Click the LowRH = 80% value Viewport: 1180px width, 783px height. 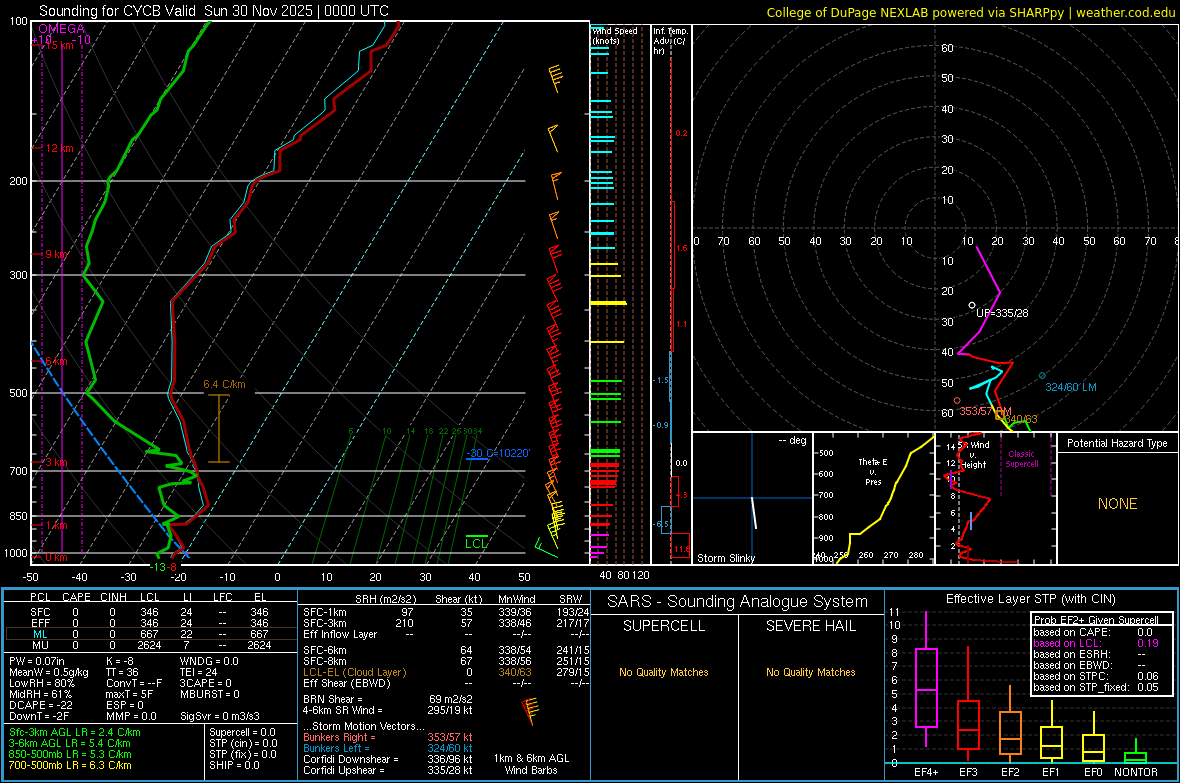41,684
